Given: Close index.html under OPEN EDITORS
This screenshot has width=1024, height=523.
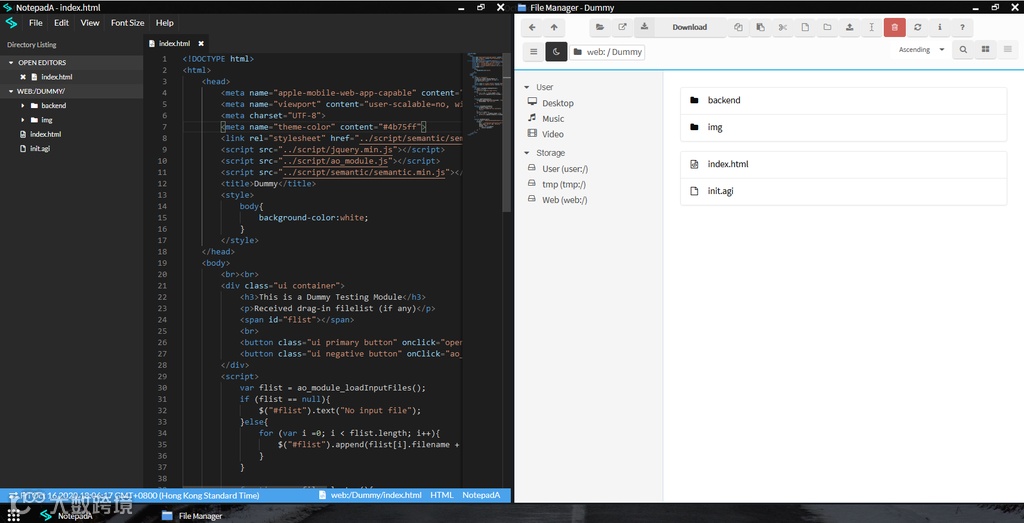Looking at the screenshot, I should click(23, 77).
